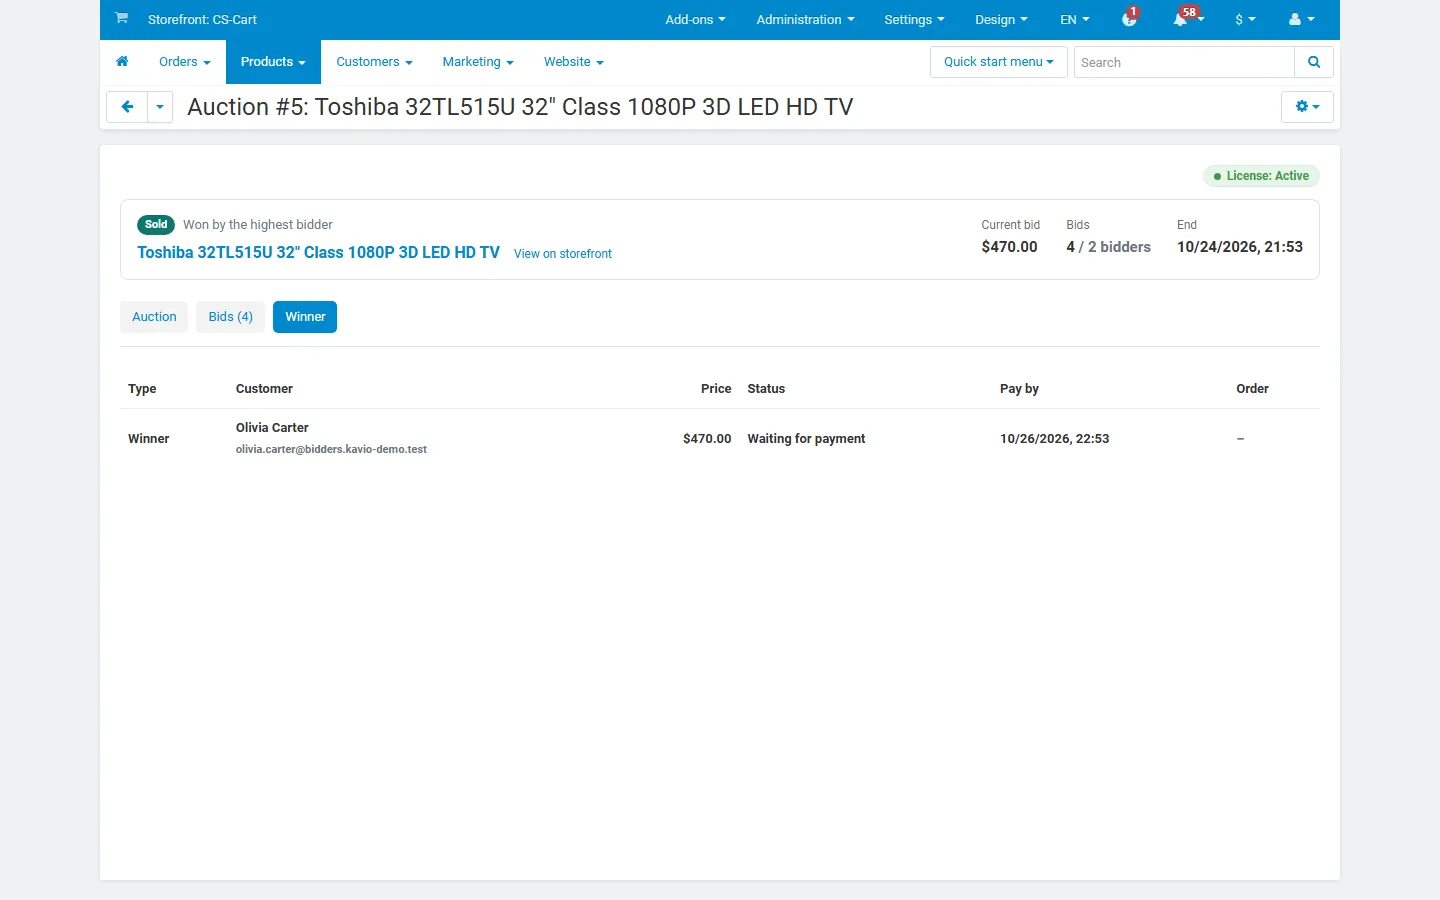The height and width of the screenshot is (900, 1440).
Task: Open the red-badged icon showing 1
Action: (1130, 18)
